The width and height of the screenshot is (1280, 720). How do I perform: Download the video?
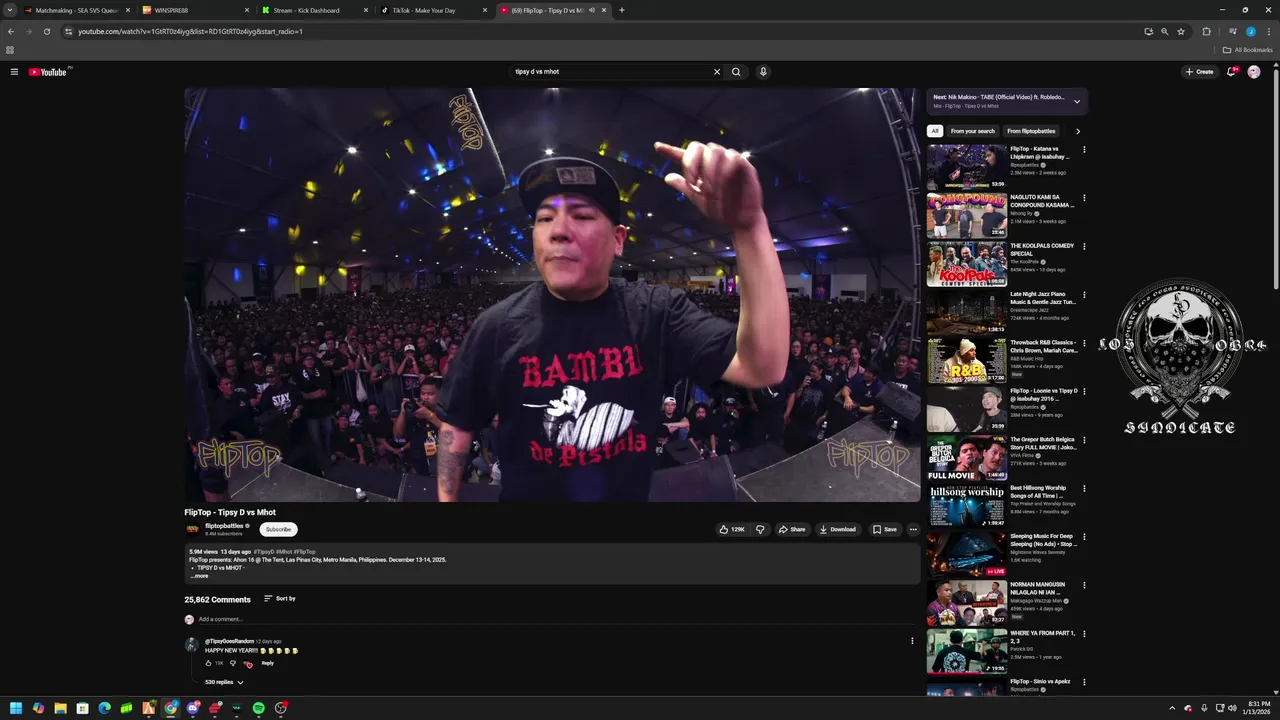838,529
